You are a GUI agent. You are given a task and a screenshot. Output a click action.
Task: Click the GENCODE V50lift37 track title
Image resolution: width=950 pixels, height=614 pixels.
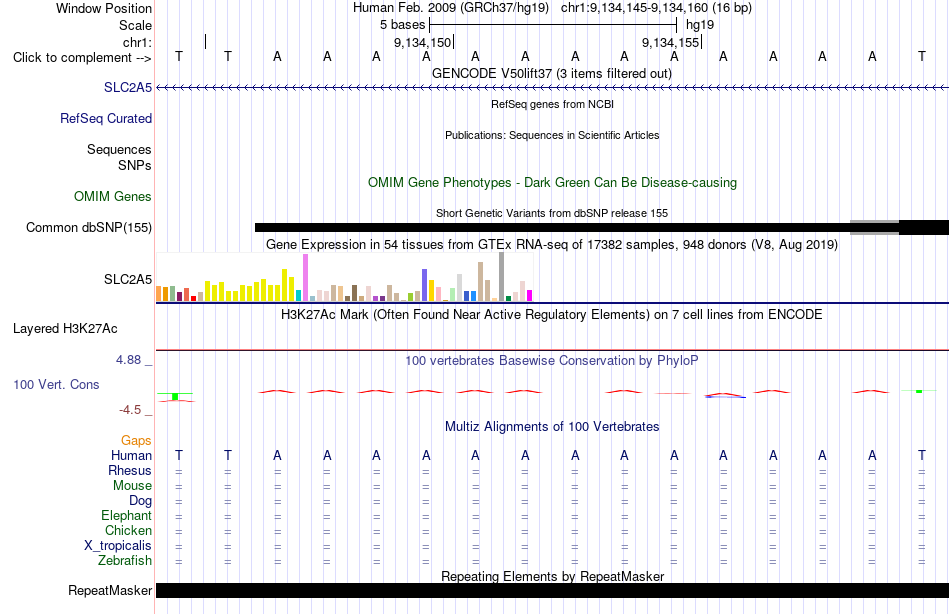552,73
